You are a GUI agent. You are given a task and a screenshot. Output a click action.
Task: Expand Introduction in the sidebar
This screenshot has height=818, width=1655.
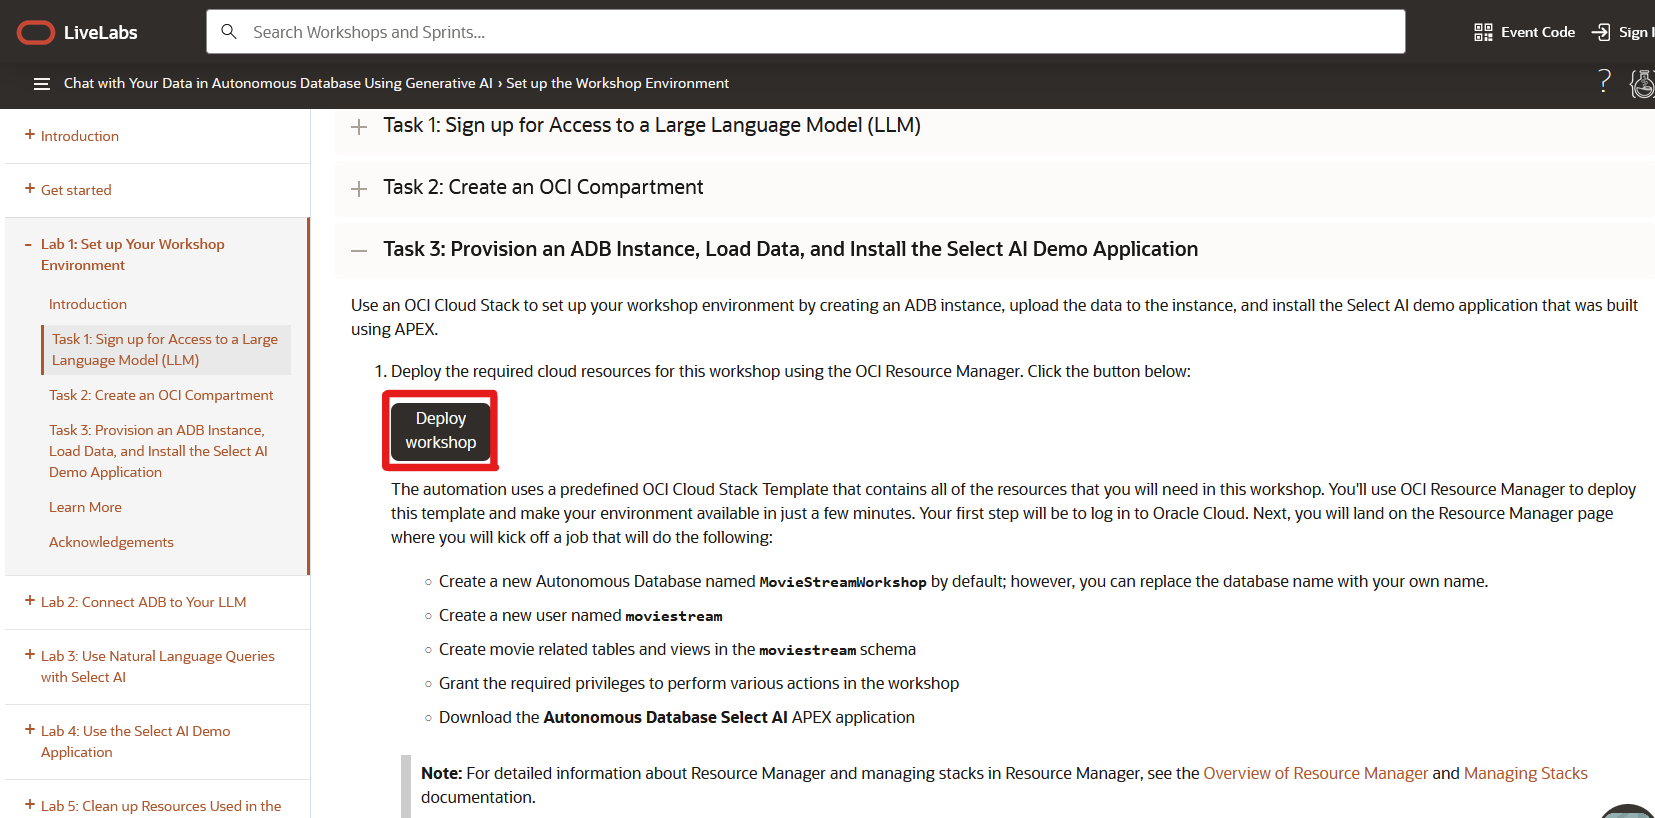tap(30, 135)
